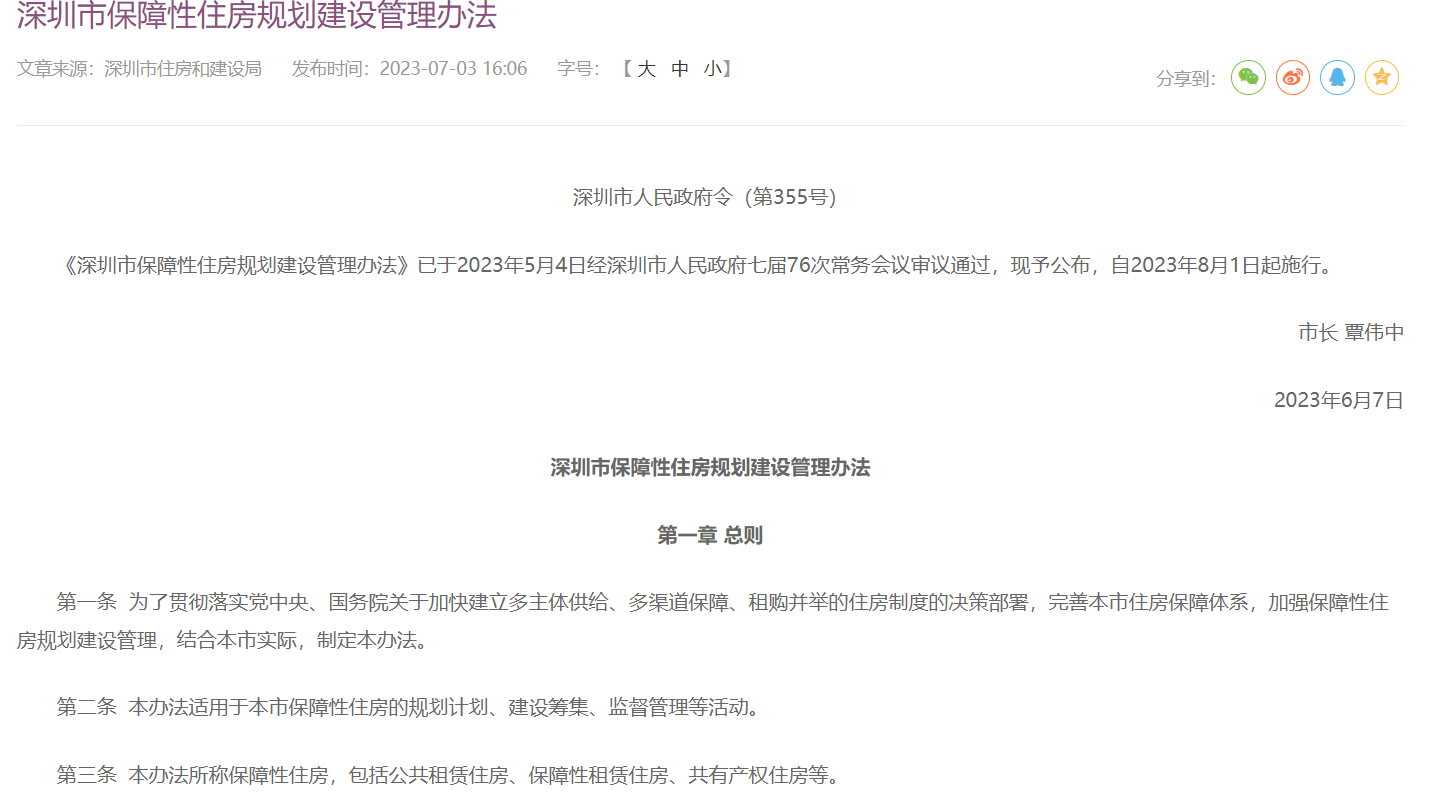Click the bold centered heading 深圳市保障性住房规划建设管理办法

pos(710,468)
